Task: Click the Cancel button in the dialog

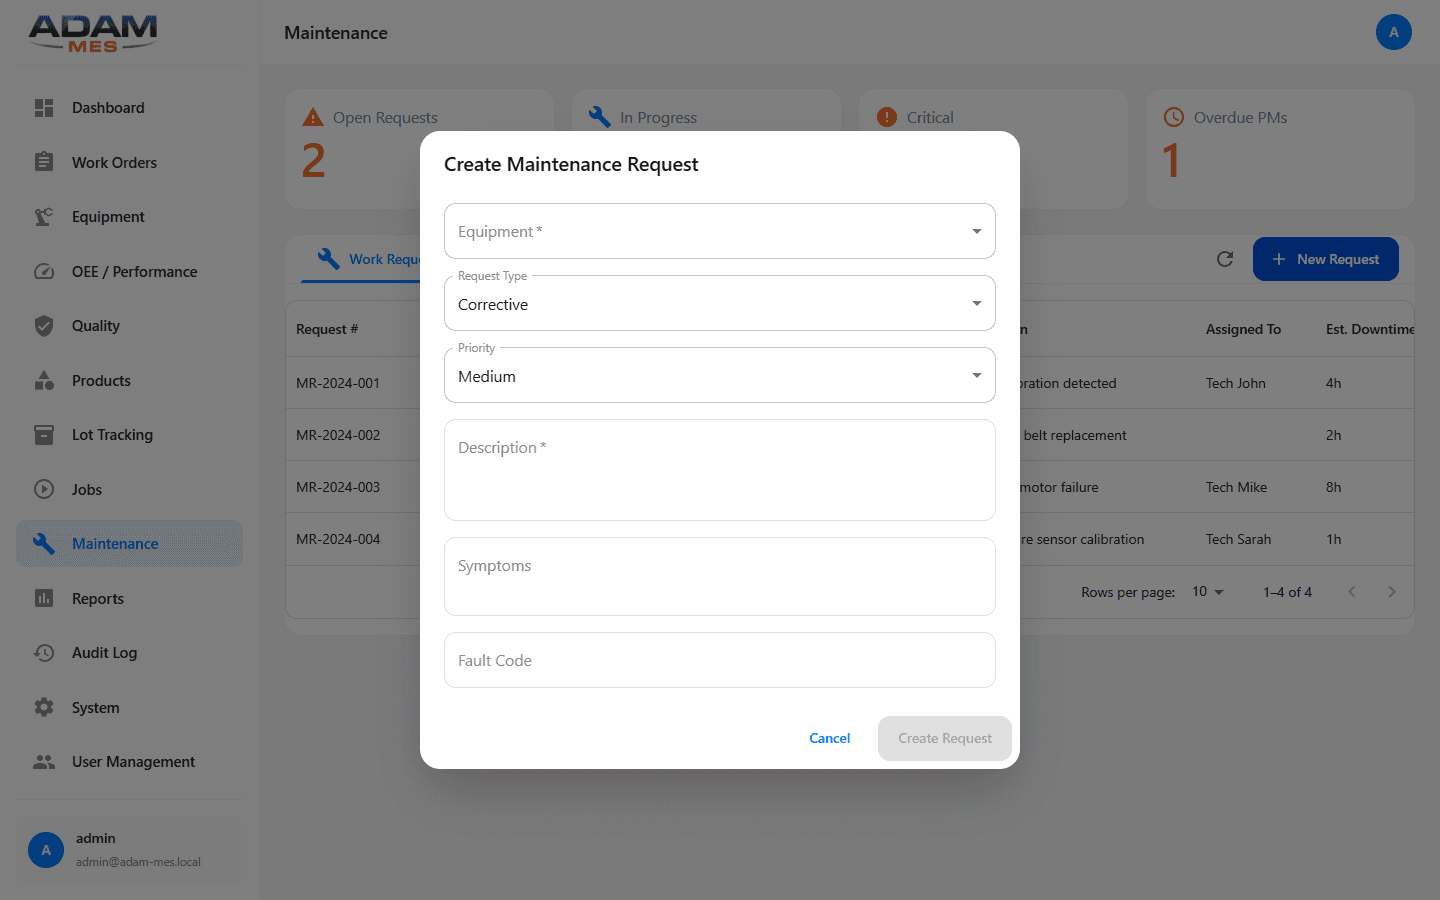Action: pos(829,738)
